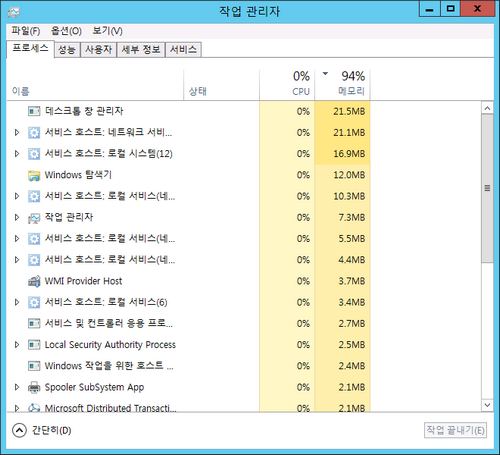Expand the 서비스 호스트 row showing 10.3MB
The height and width of the screenshot is (455, 500).
click(17, 196)
